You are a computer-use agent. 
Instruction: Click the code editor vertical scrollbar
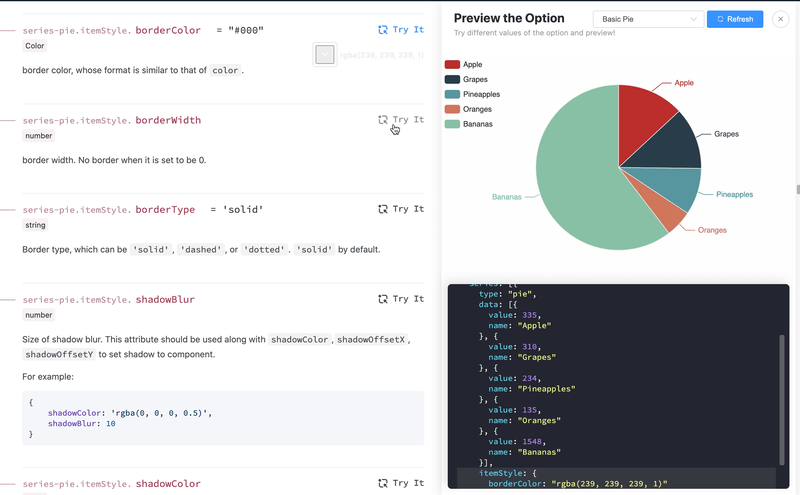tap(782, 400)
